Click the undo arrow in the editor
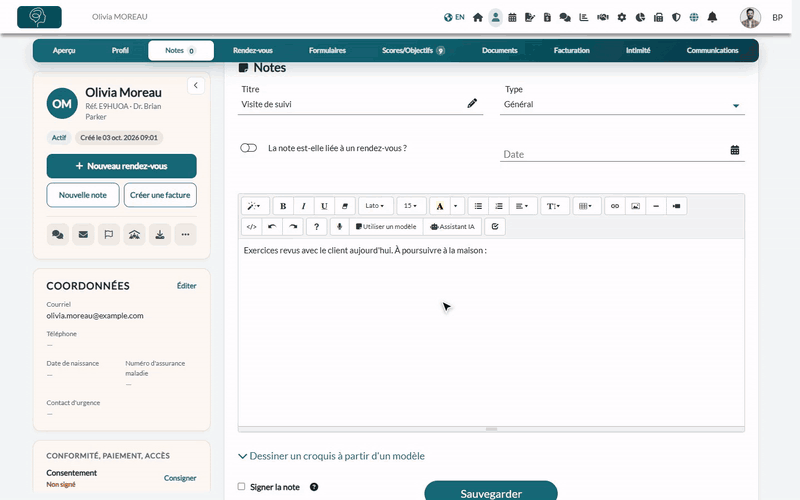Viewport: 800px width, 500px height. (x=272, y=227)
